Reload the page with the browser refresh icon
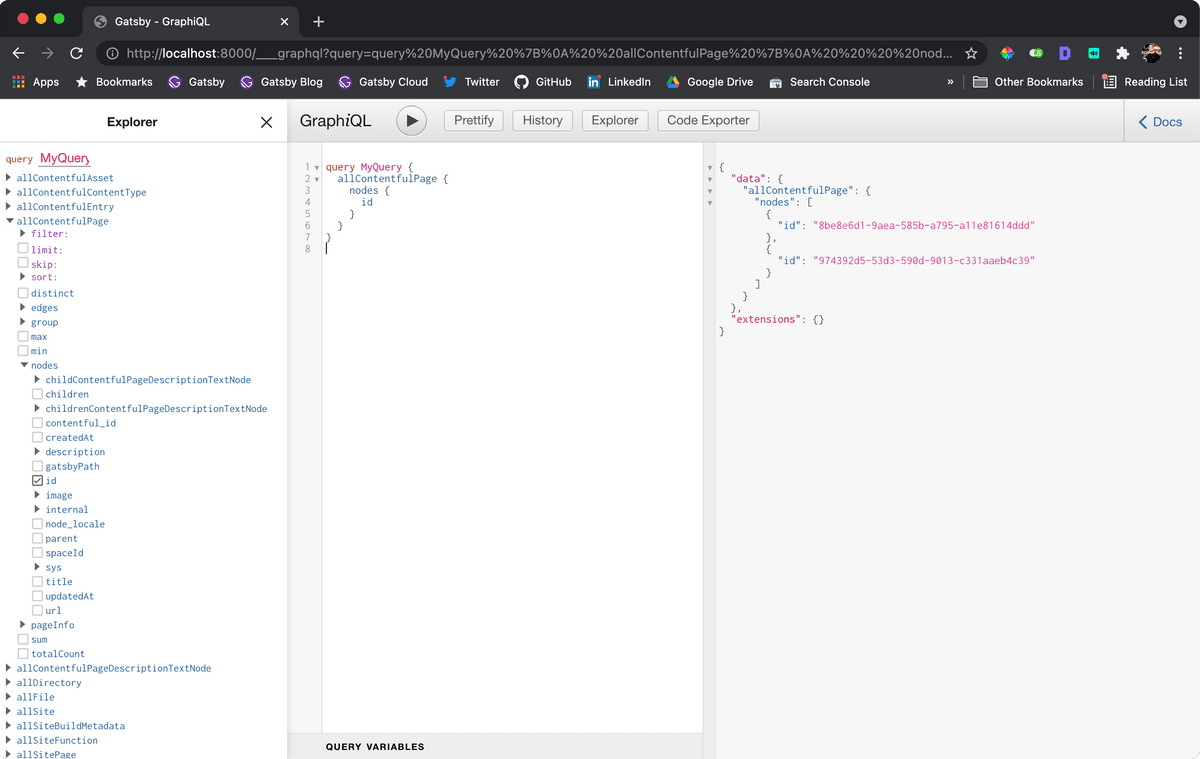Screen dimensions: 1200x759 [x=77, y=53]
